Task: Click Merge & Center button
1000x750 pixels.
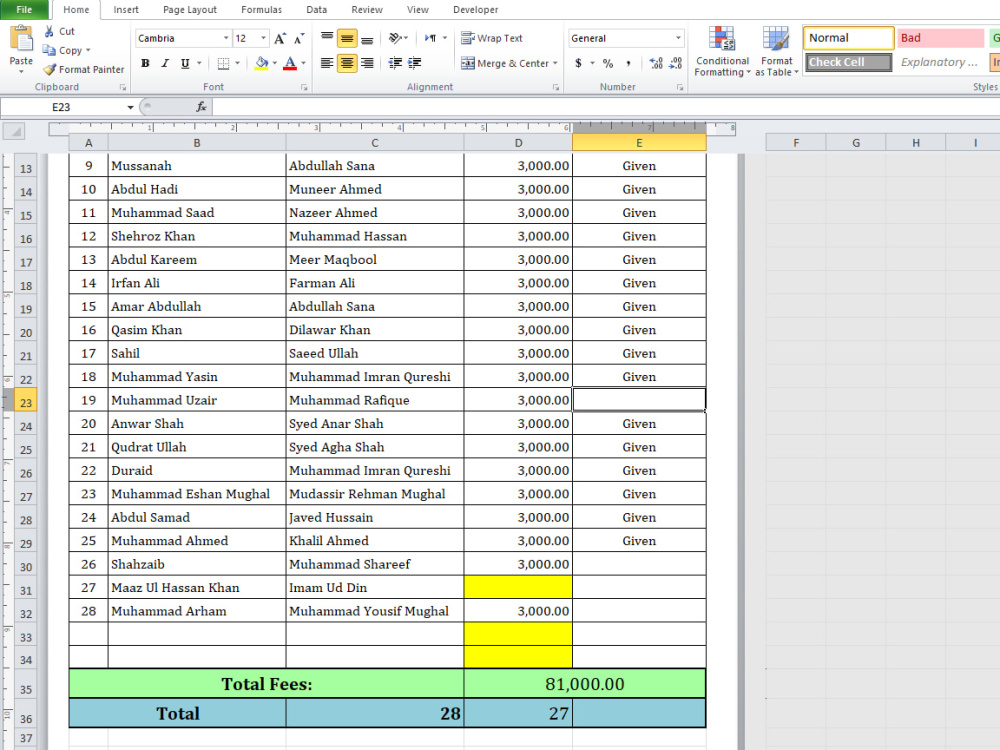Action: coord(504,63)
